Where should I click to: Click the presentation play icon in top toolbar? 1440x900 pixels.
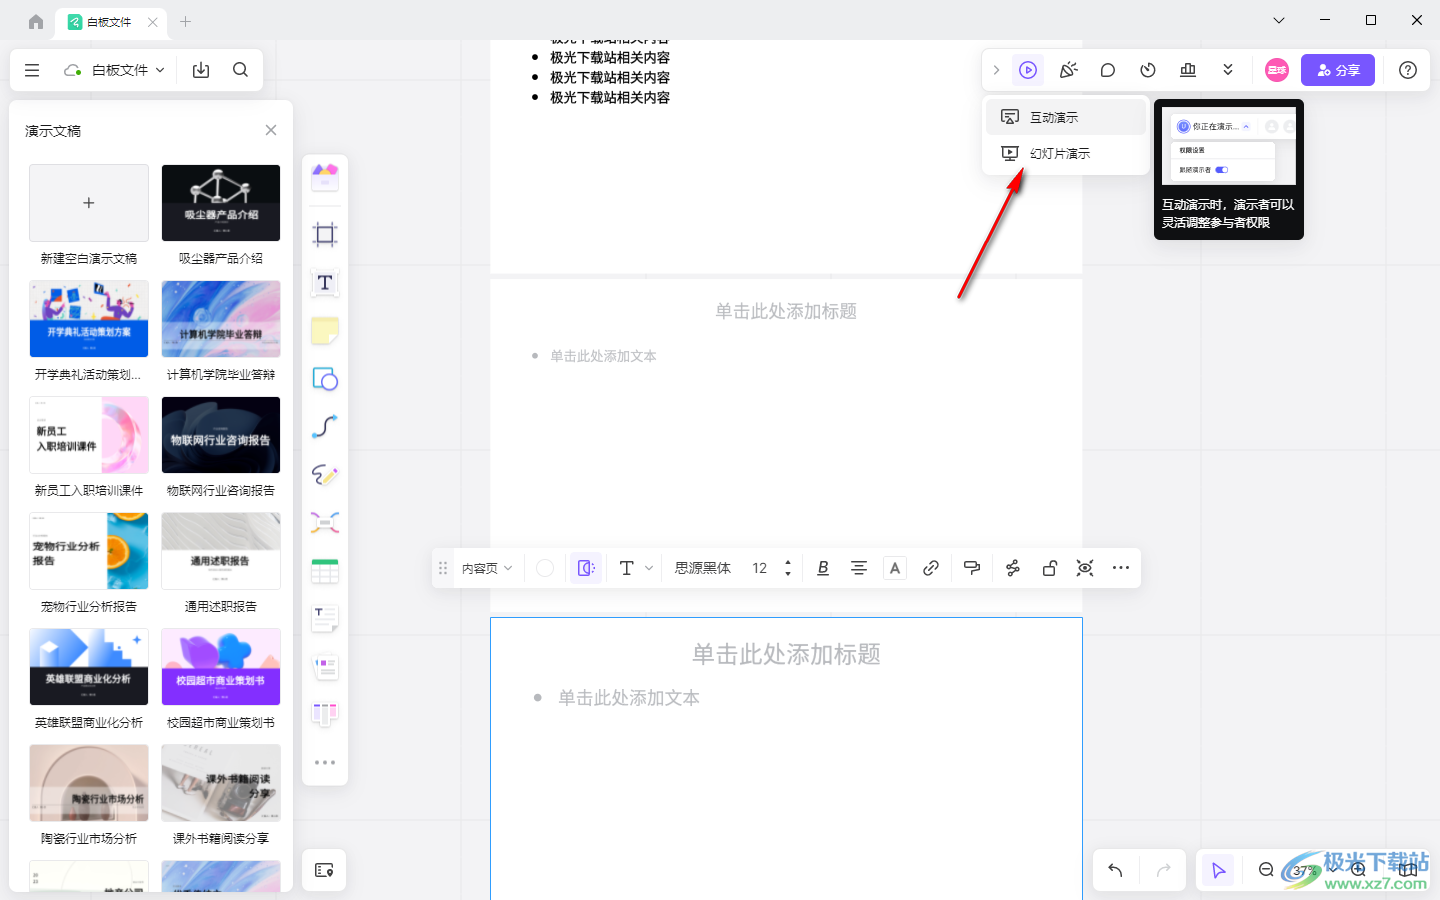pyautogui.click(x=1028, y=70)
